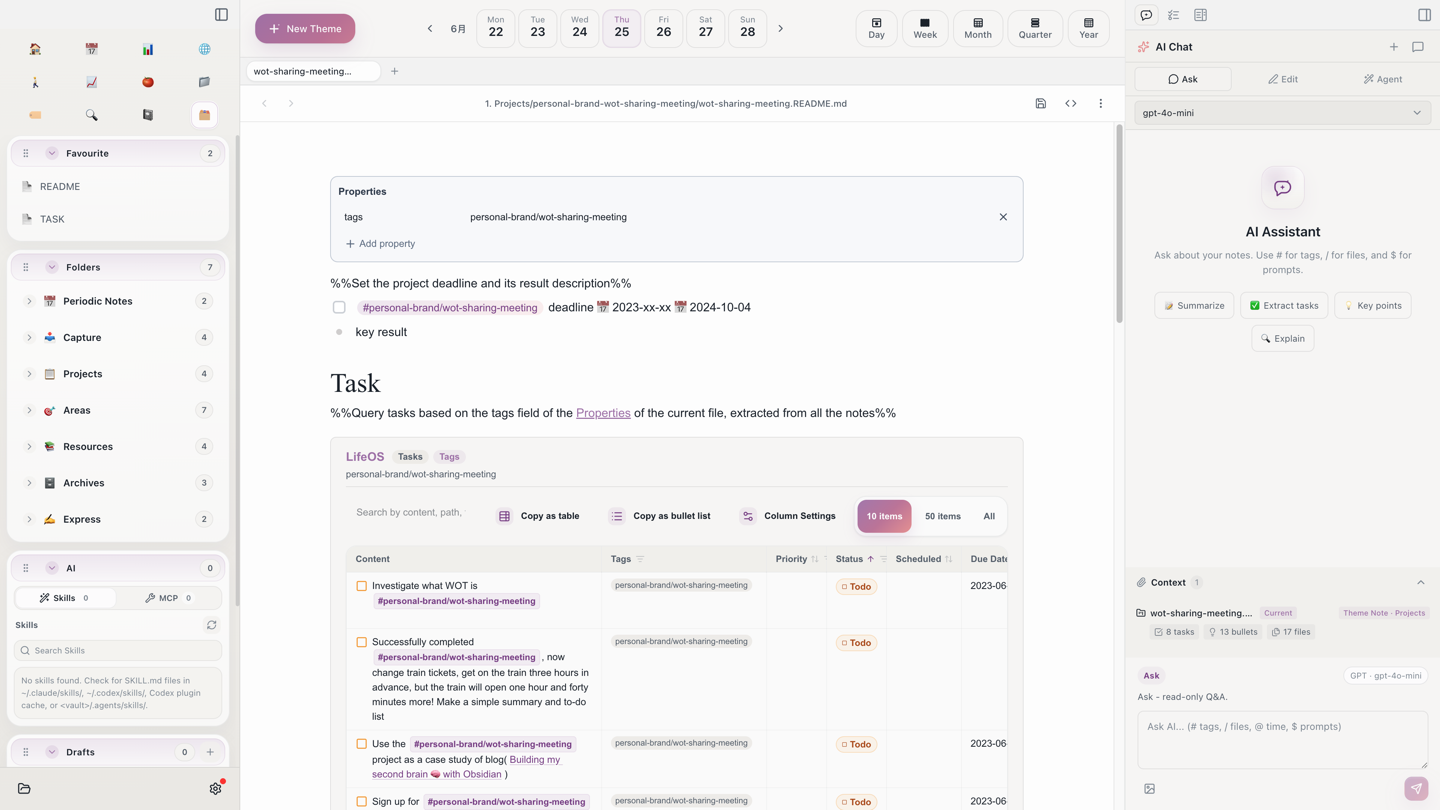1440x810 pixels.
Task: Click Add property in Properties box
Action: (x=380, y=244)
